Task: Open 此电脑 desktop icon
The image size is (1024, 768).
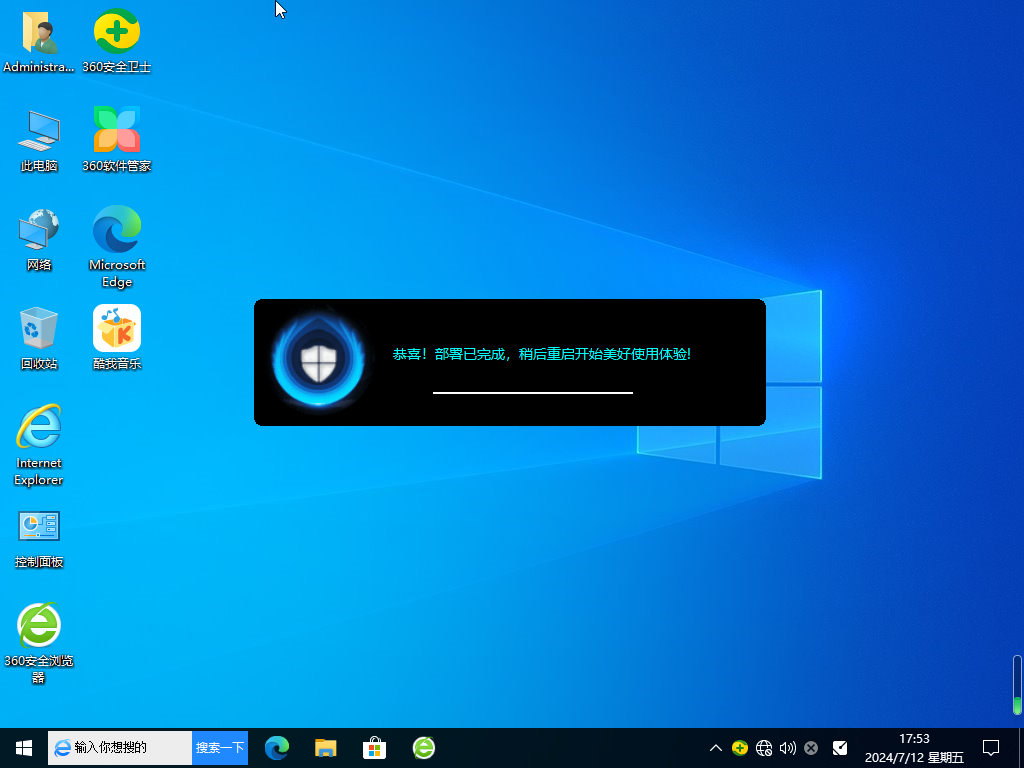Action: [x=39, y=140]
